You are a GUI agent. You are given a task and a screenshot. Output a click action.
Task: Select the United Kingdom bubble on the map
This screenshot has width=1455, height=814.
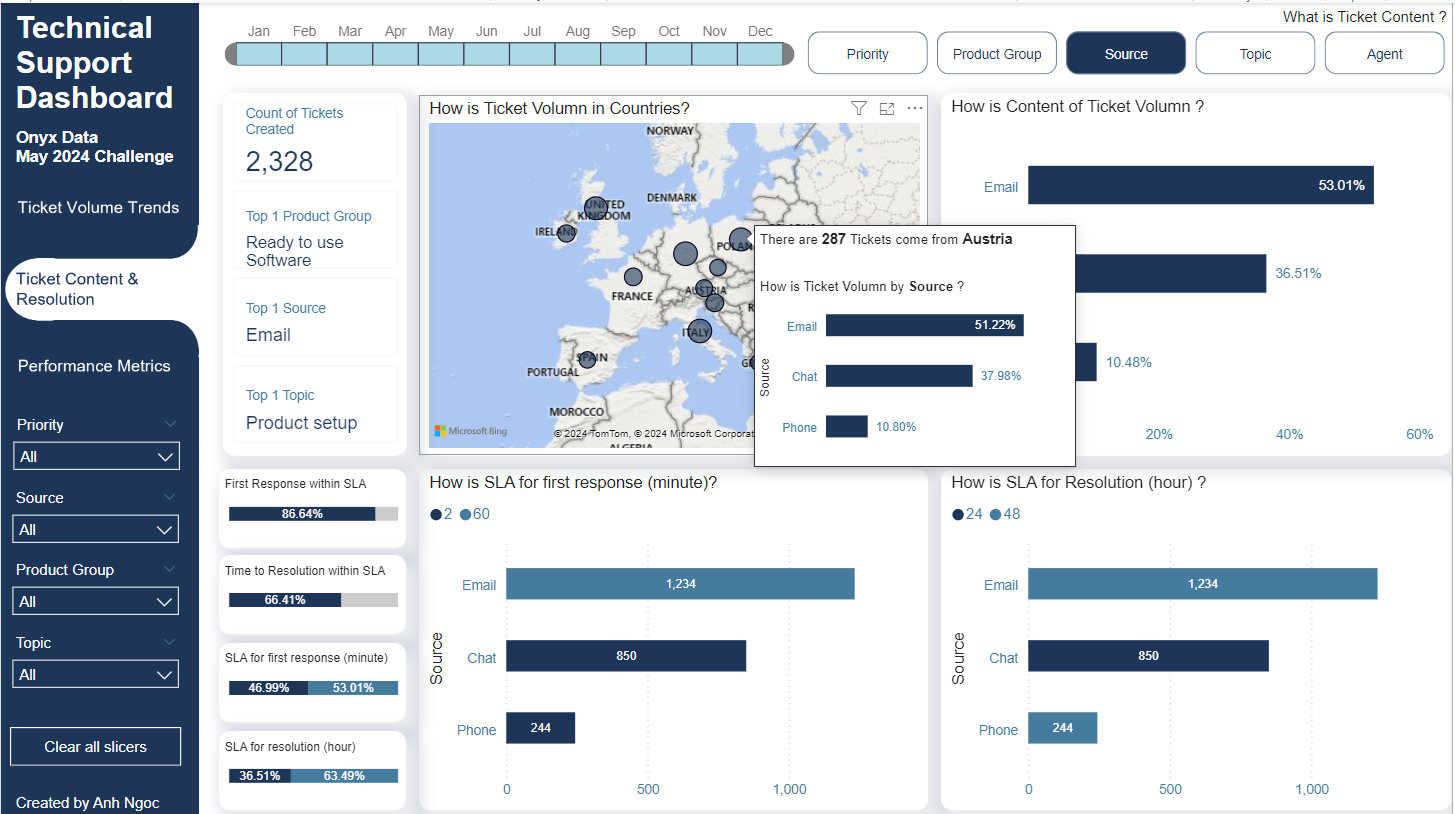[x=594, y=208]
